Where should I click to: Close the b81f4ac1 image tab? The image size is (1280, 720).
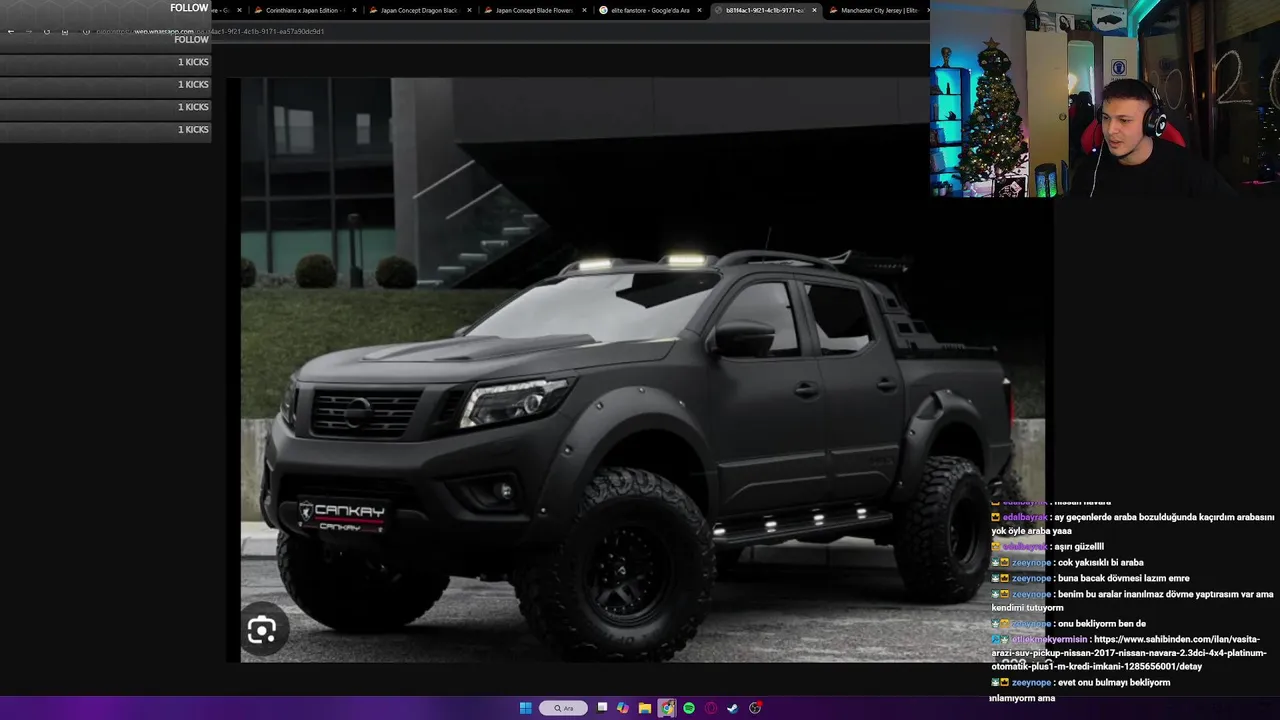814,10
